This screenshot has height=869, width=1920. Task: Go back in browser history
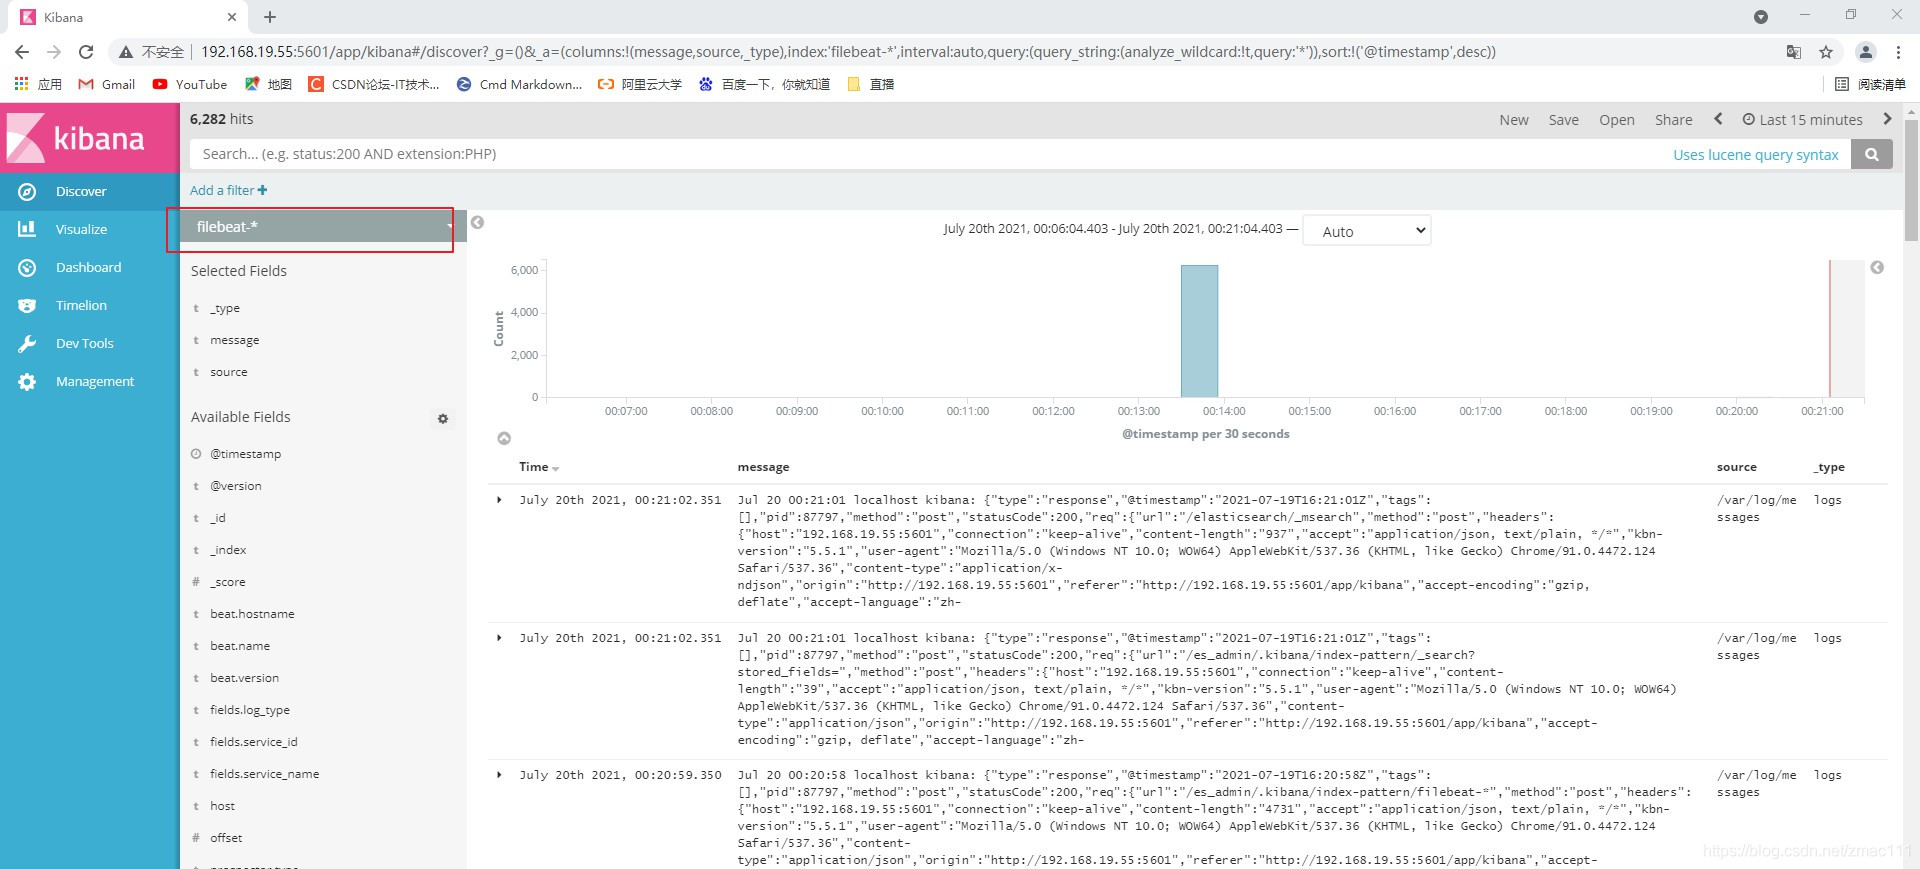[x=22, y=52]
